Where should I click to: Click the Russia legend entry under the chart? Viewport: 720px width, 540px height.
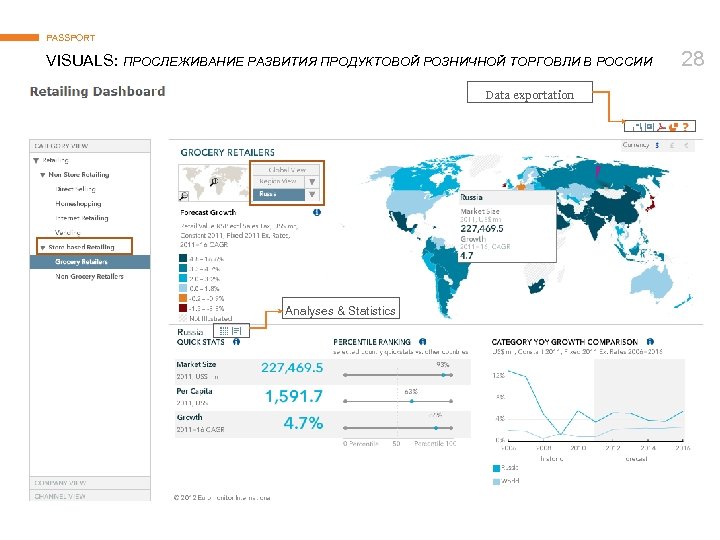point(506,468)
